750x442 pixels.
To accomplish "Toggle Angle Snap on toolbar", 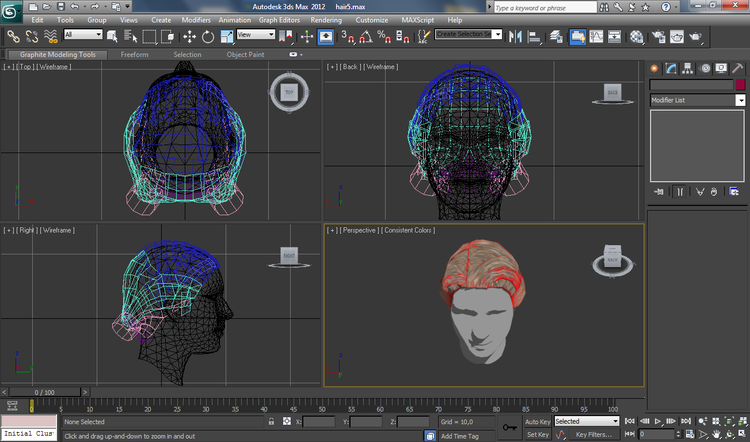I will [366, 37].
